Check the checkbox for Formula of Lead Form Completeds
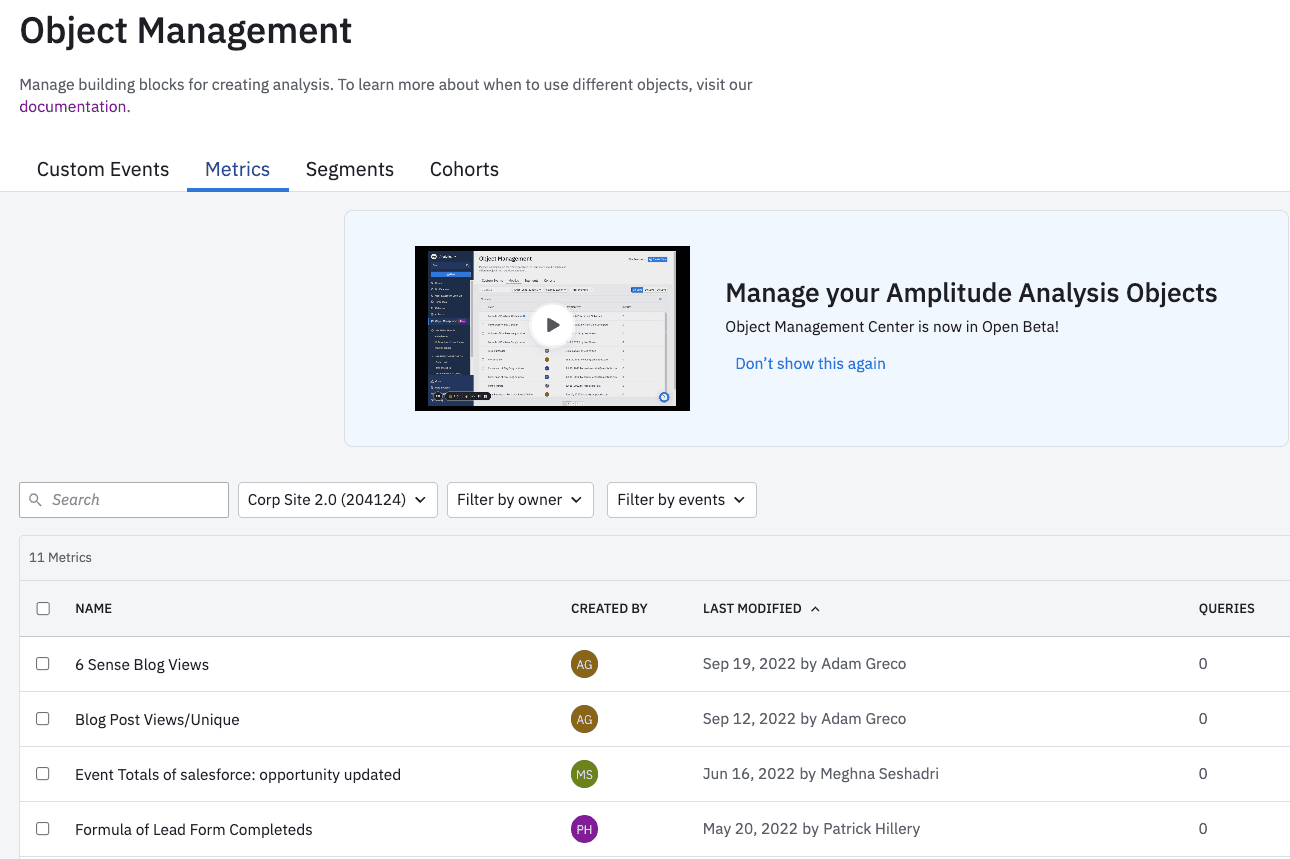Viewport: 1290px width, 859px height. (43, 828)
